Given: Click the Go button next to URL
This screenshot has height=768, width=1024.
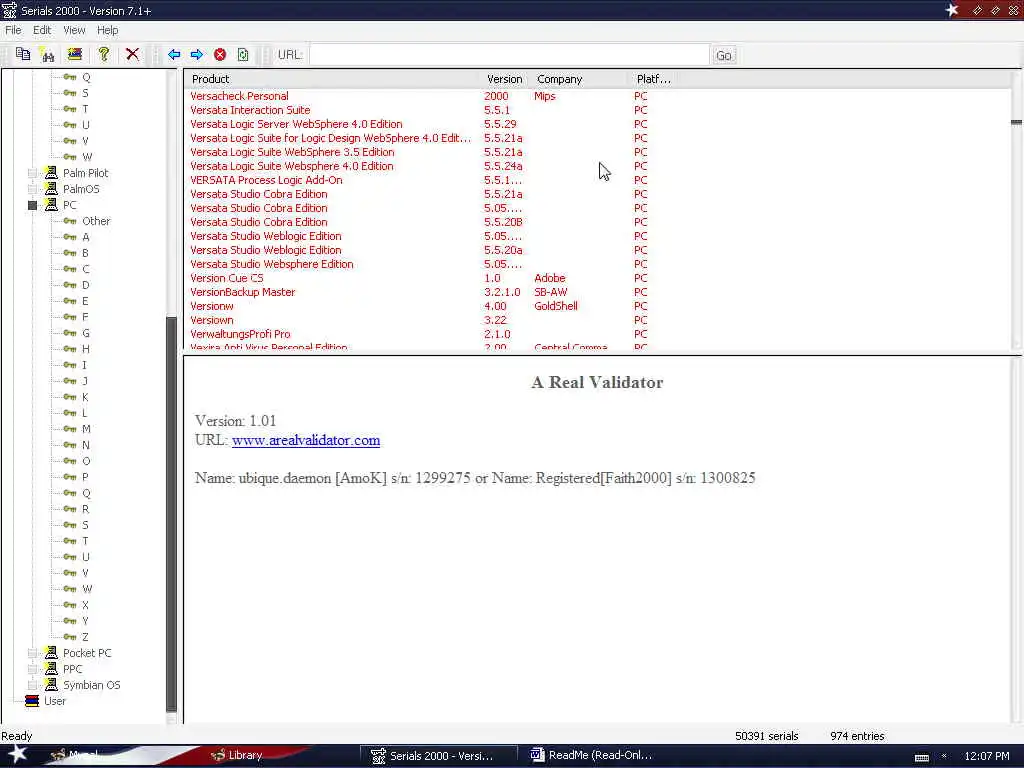Looking at the screenshot, I should [724, 56].
